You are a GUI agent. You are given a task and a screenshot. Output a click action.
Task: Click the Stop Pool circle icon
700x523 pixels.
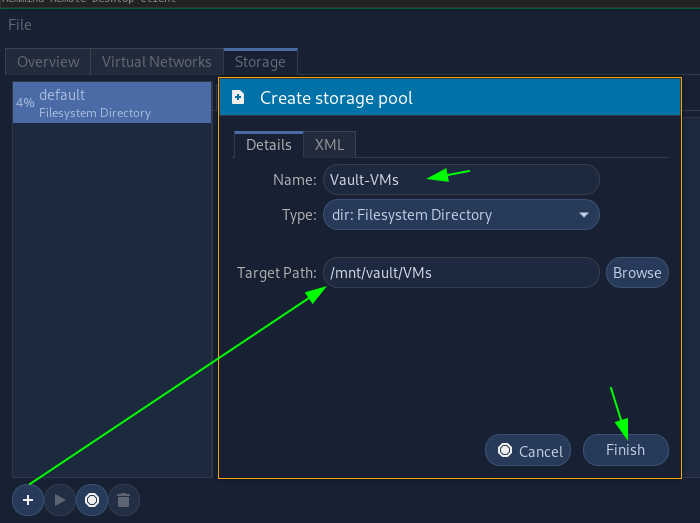tap(92, 499)
